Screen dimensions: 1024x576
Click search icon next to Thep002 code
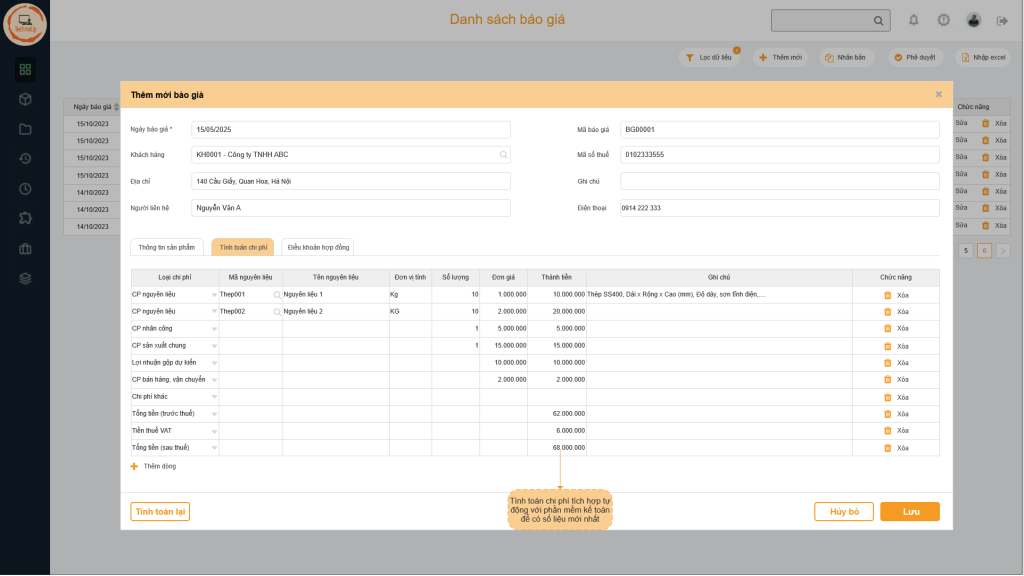277,312
